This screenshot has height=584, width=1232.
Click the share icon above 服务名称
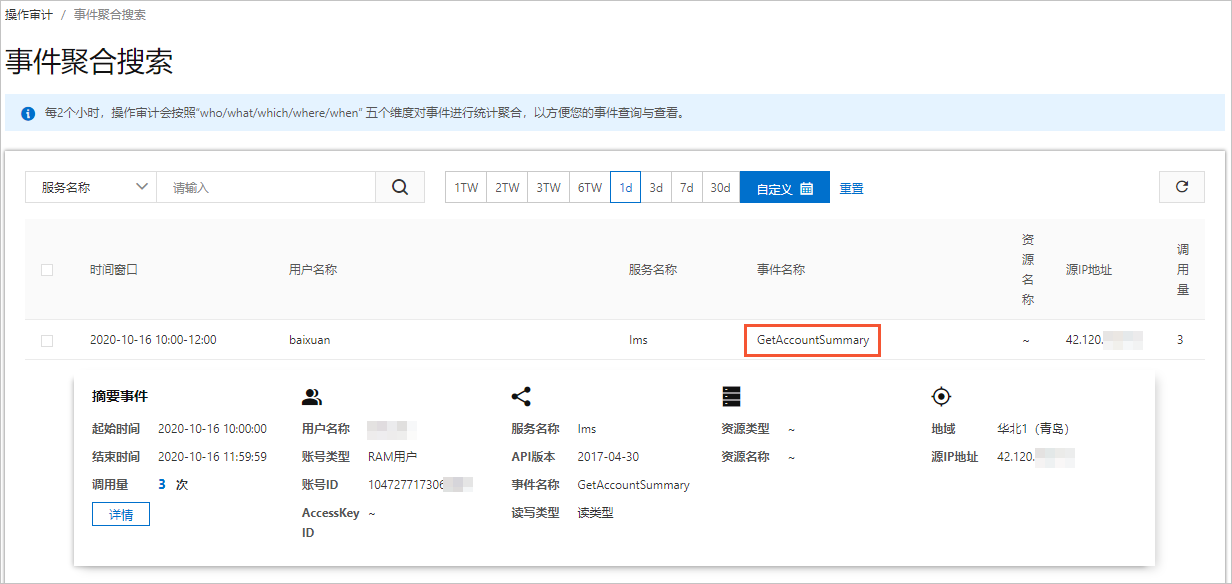point(521,397)
